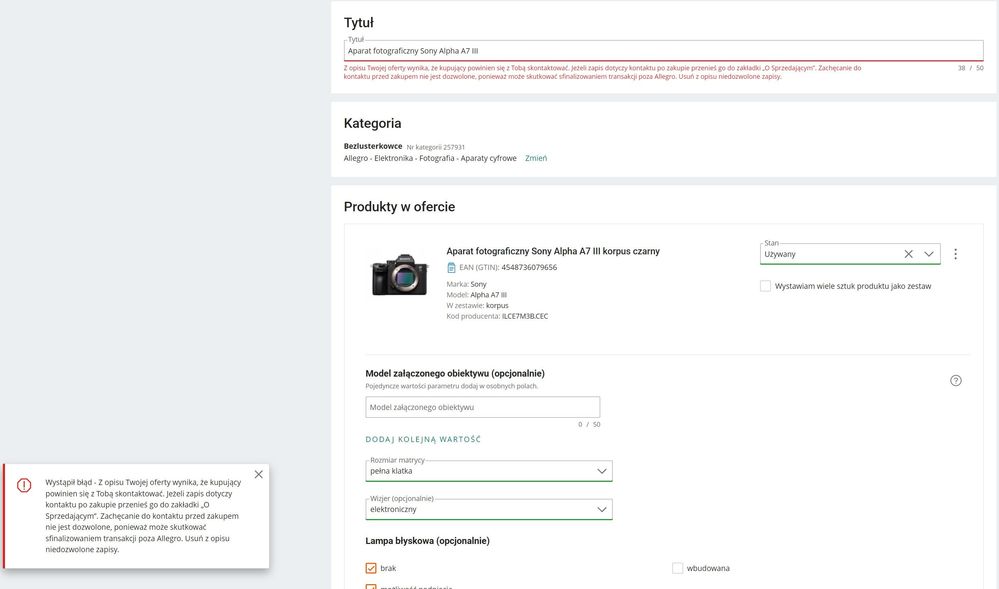Clear the Stan field with X icon
Screen dimensions: 999x589
point(909,254)
